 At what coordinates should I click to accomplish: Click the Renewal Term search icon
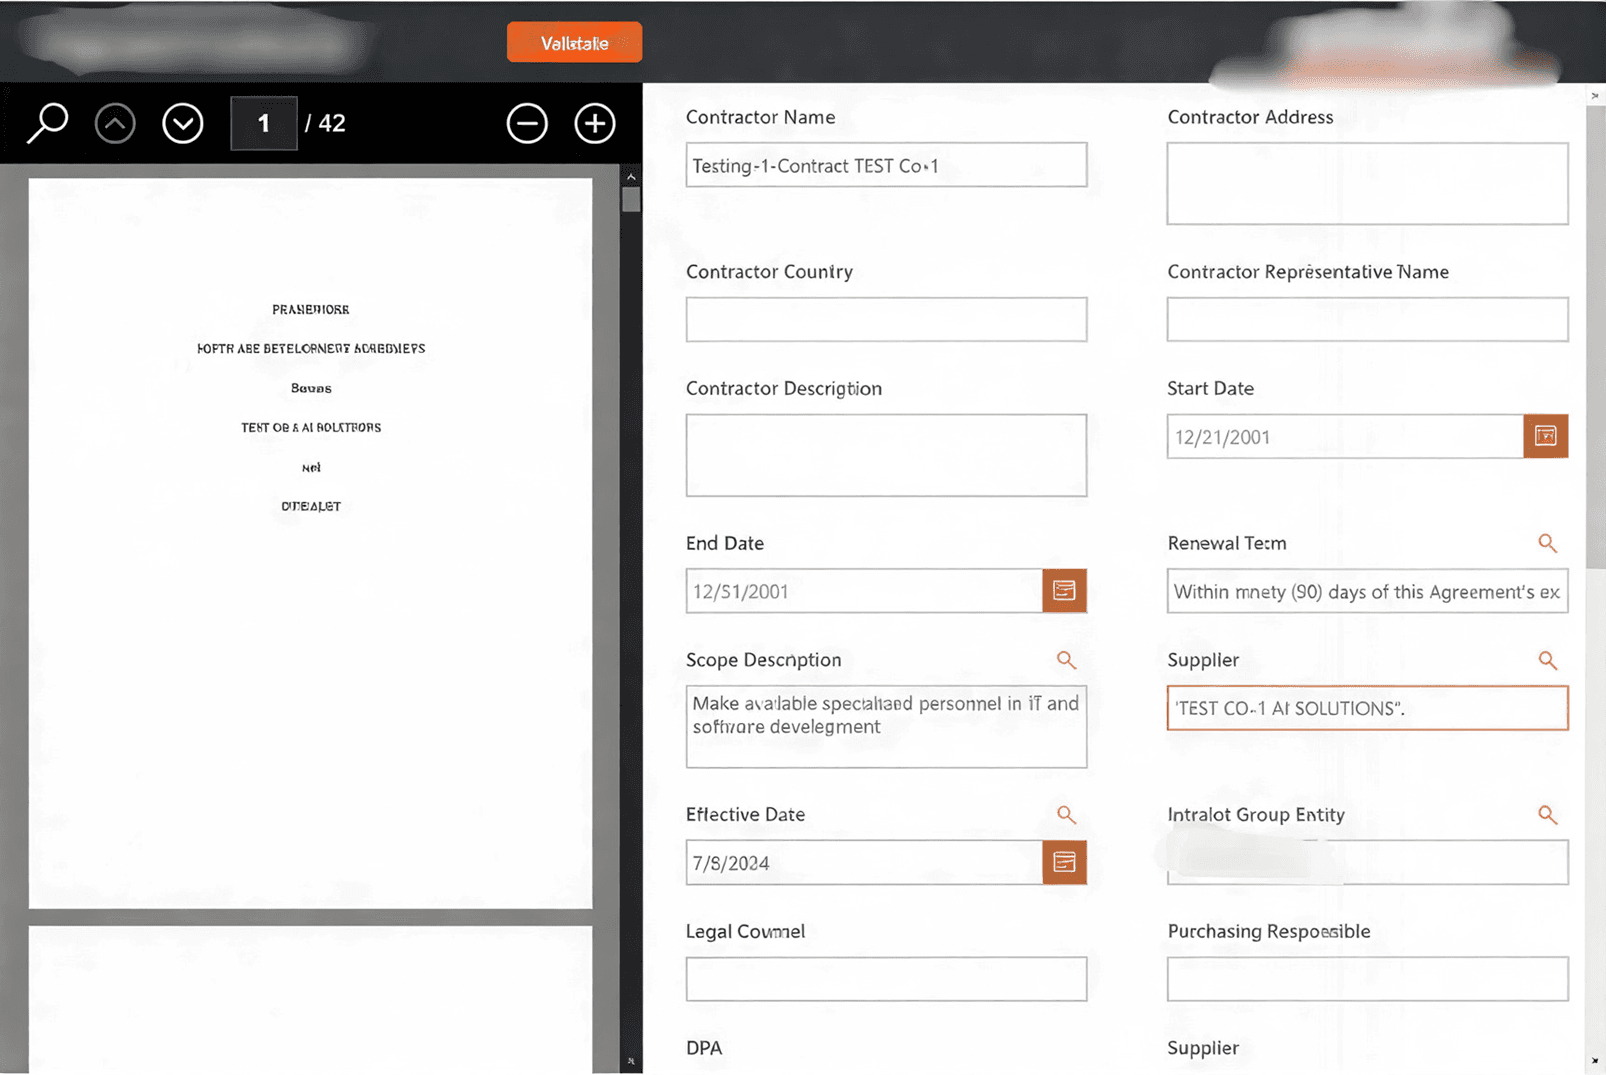pyautogui.click(x=1547, y=543)
